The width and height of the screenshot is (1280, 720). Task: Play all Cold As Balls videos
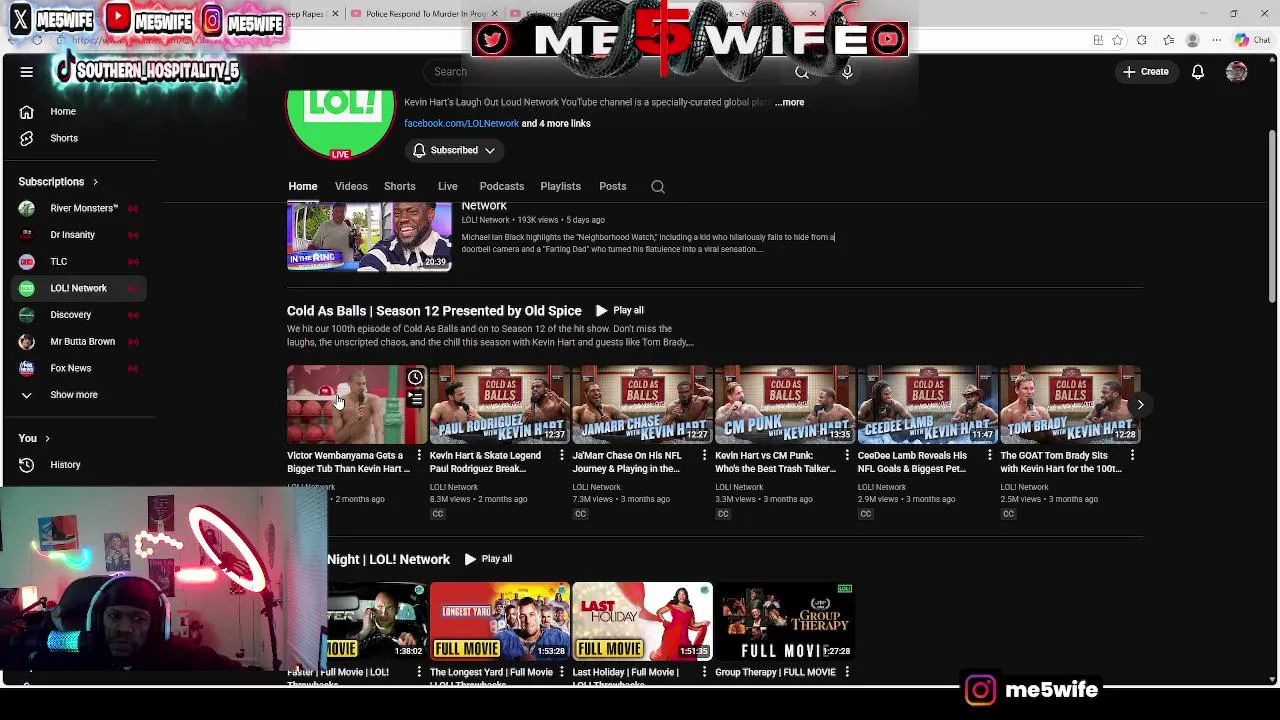coord(620,311)
